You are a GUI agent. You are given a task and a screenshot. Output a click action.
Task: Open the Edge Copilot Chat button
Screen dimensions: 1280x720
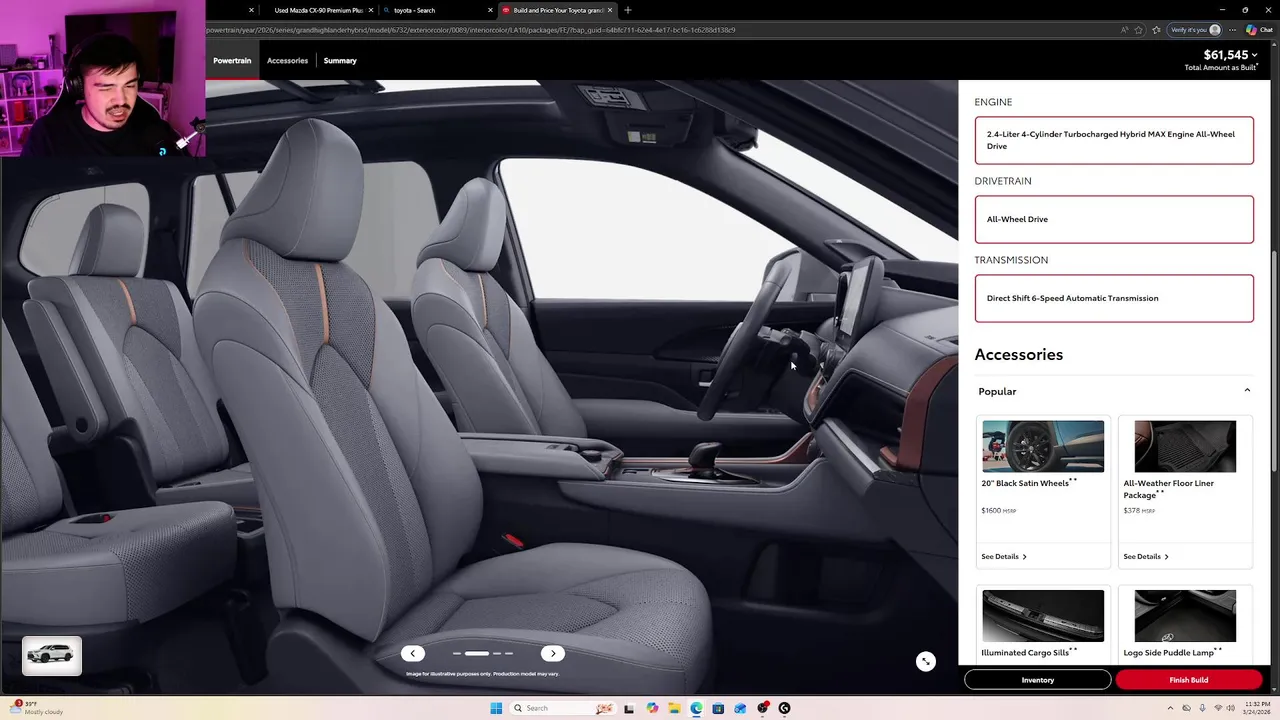1258,30
